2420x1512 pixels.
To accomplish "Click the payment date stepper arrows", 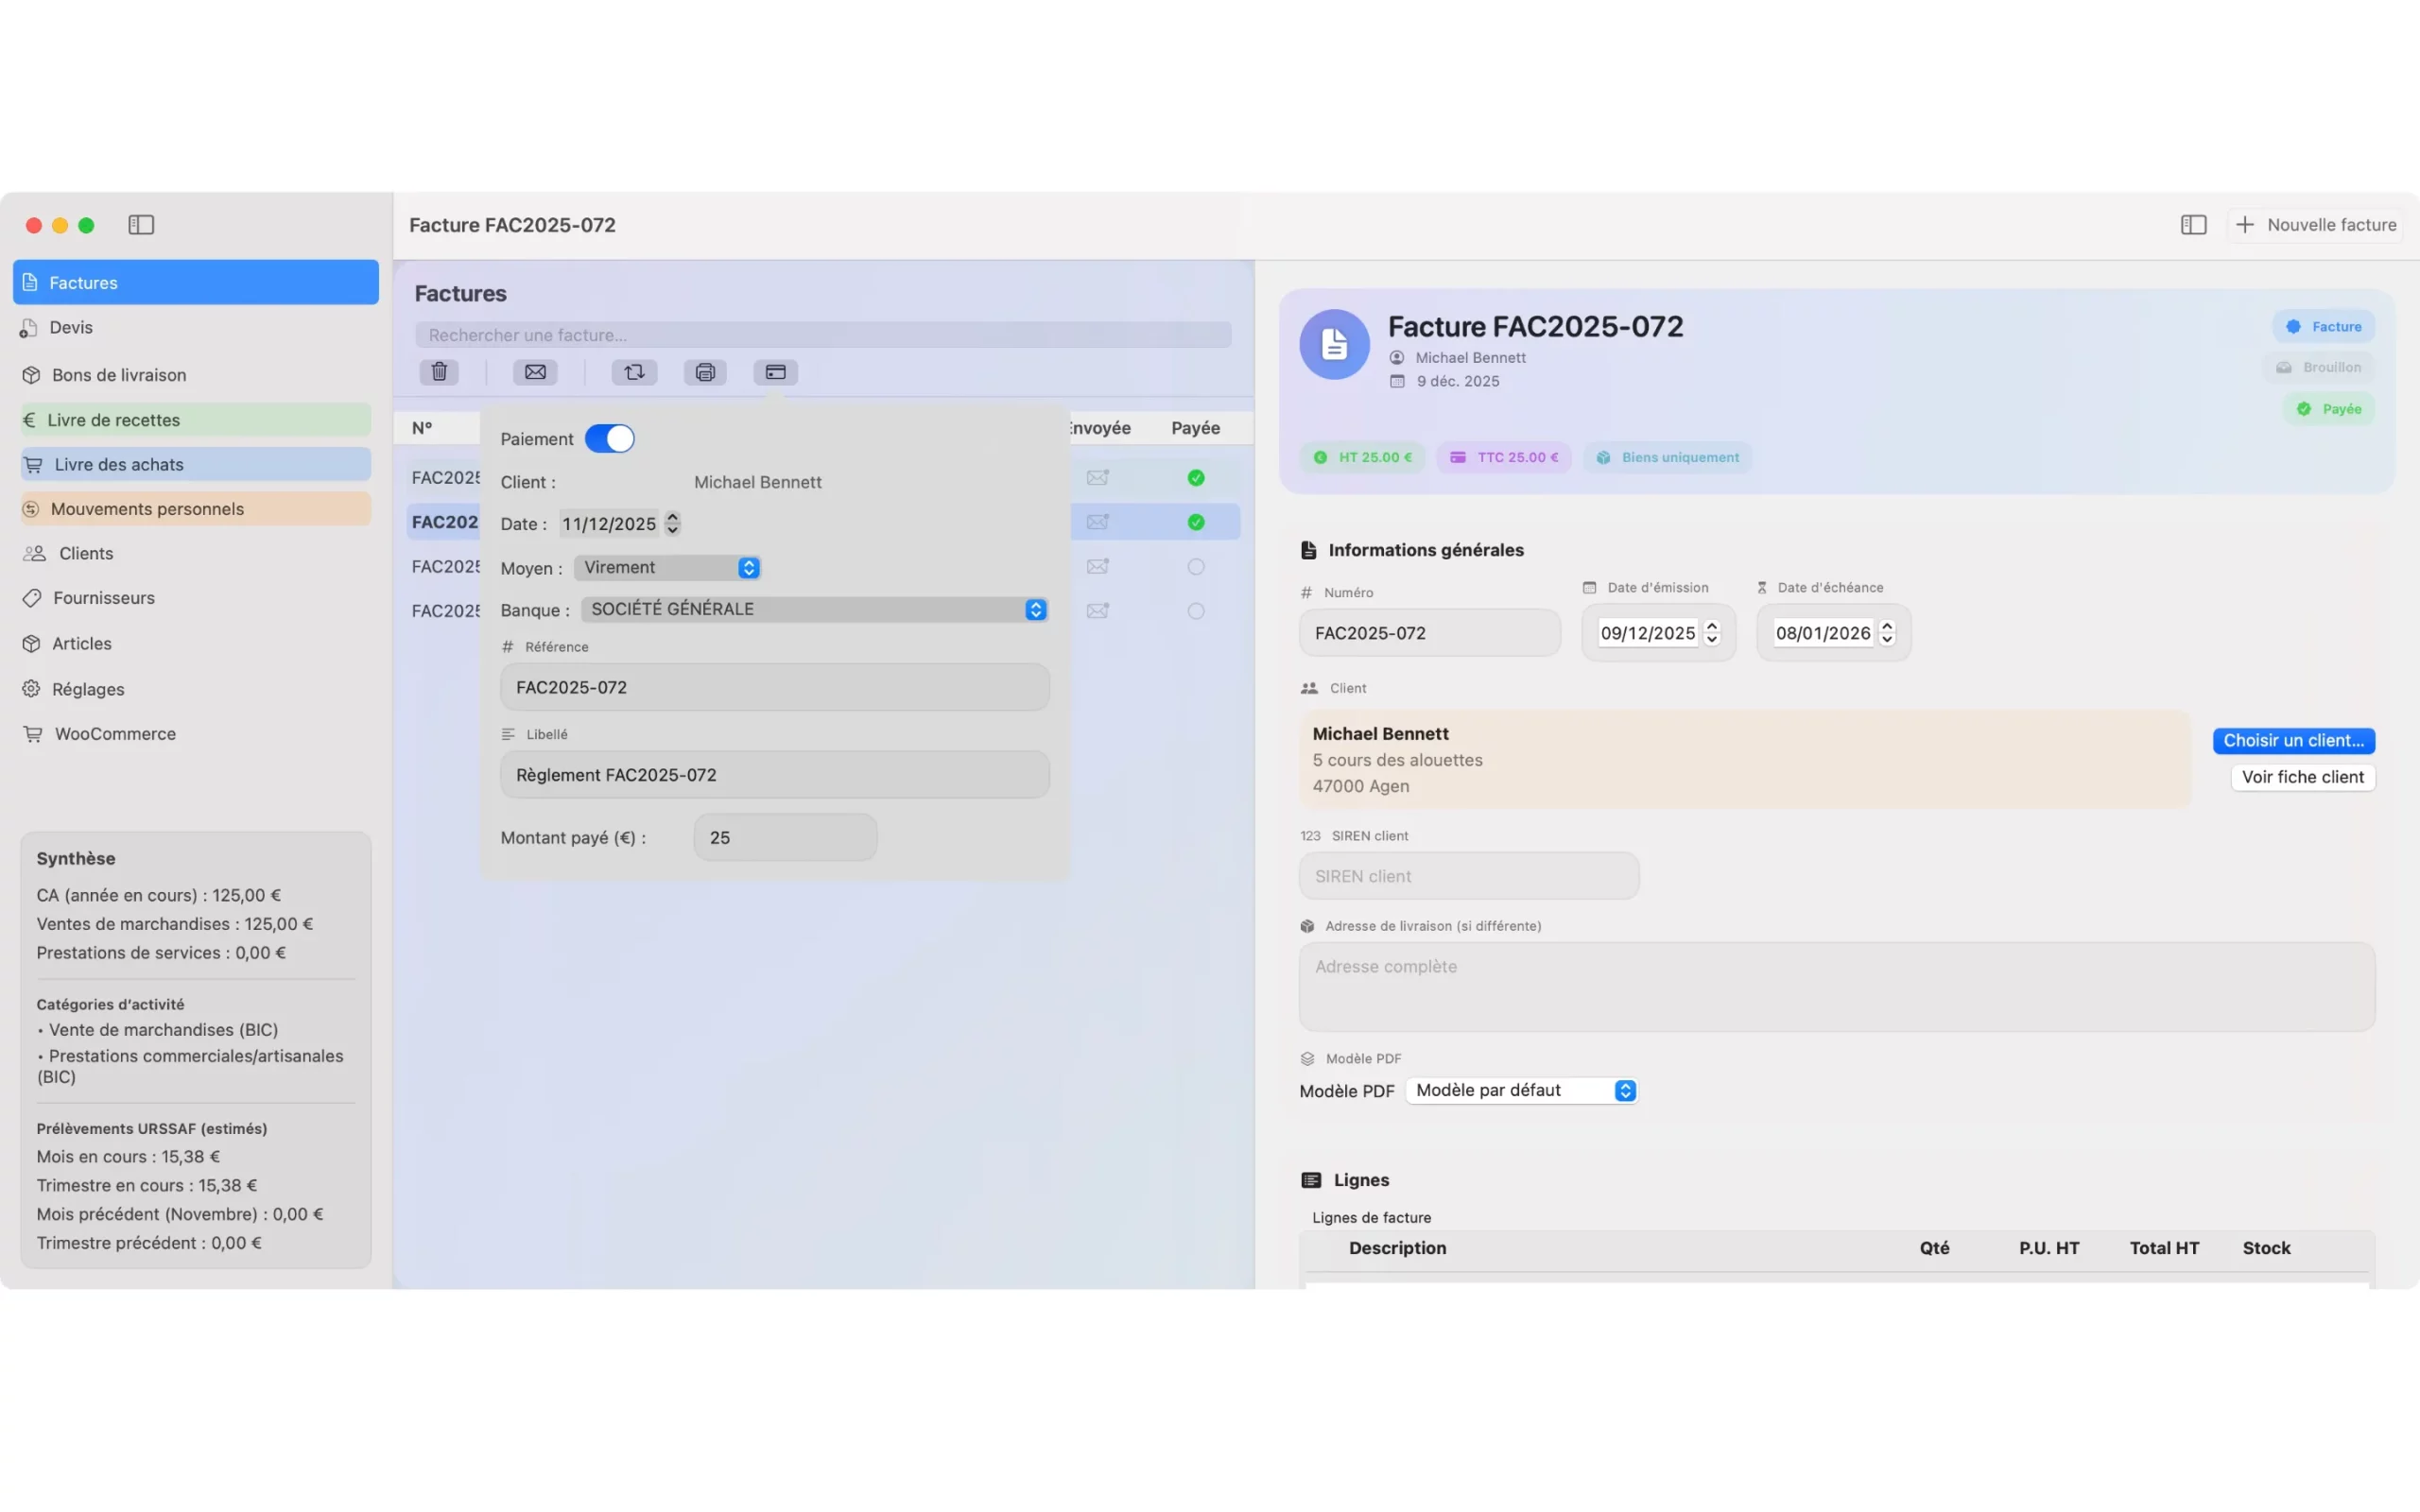I will [673, 524].
